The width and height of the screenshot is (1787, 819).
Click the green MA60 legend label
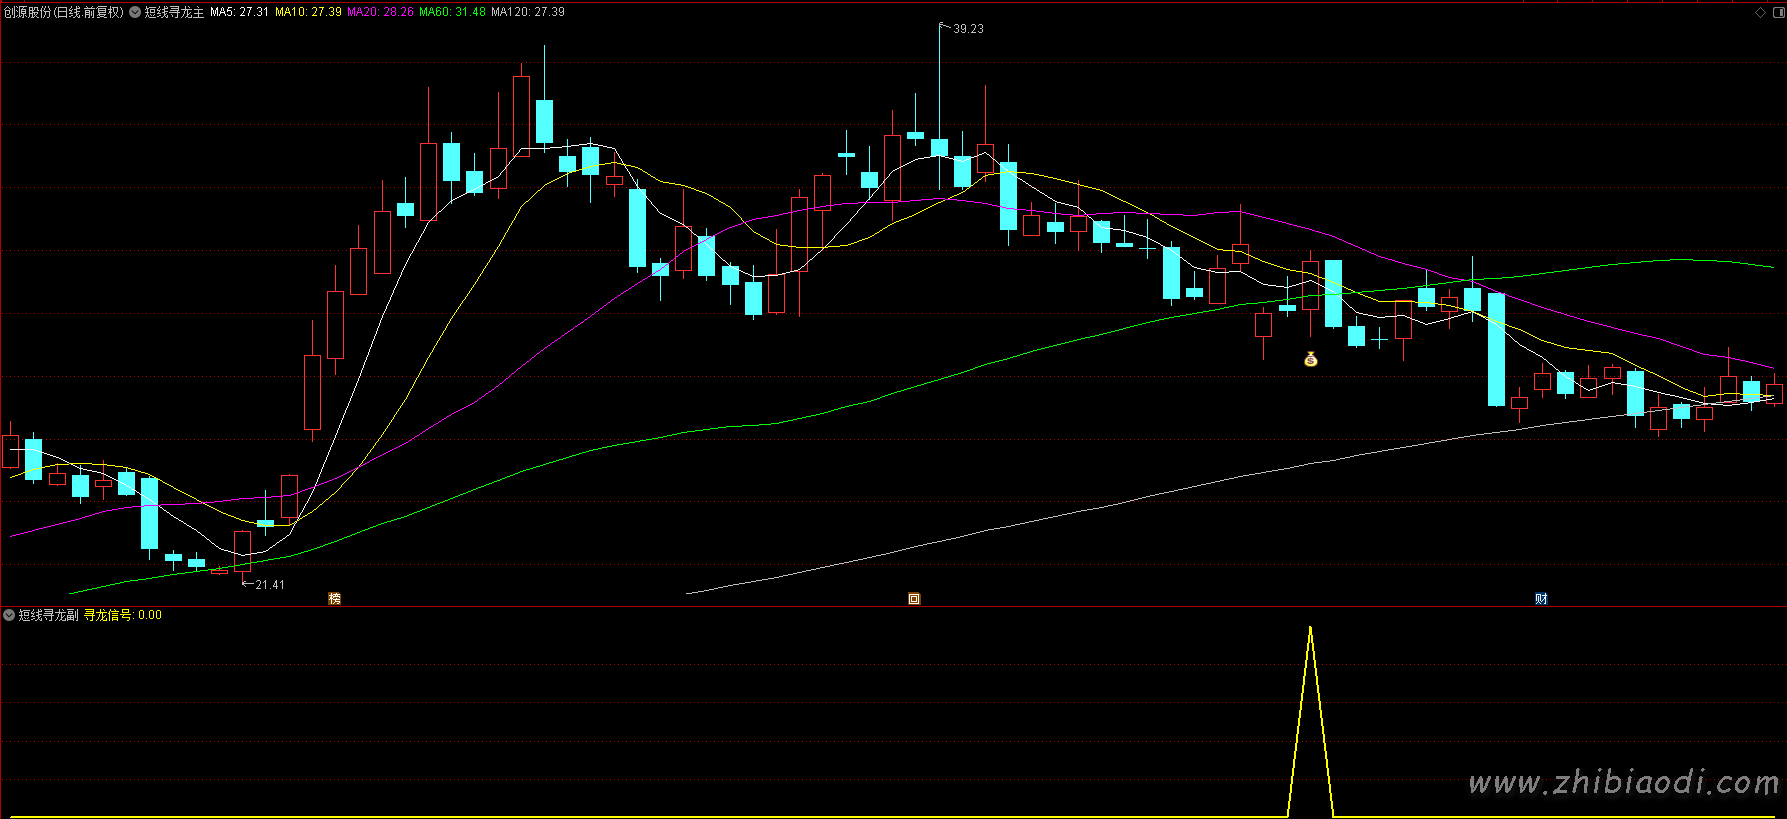pyautogui.click(x=452, y=12)
